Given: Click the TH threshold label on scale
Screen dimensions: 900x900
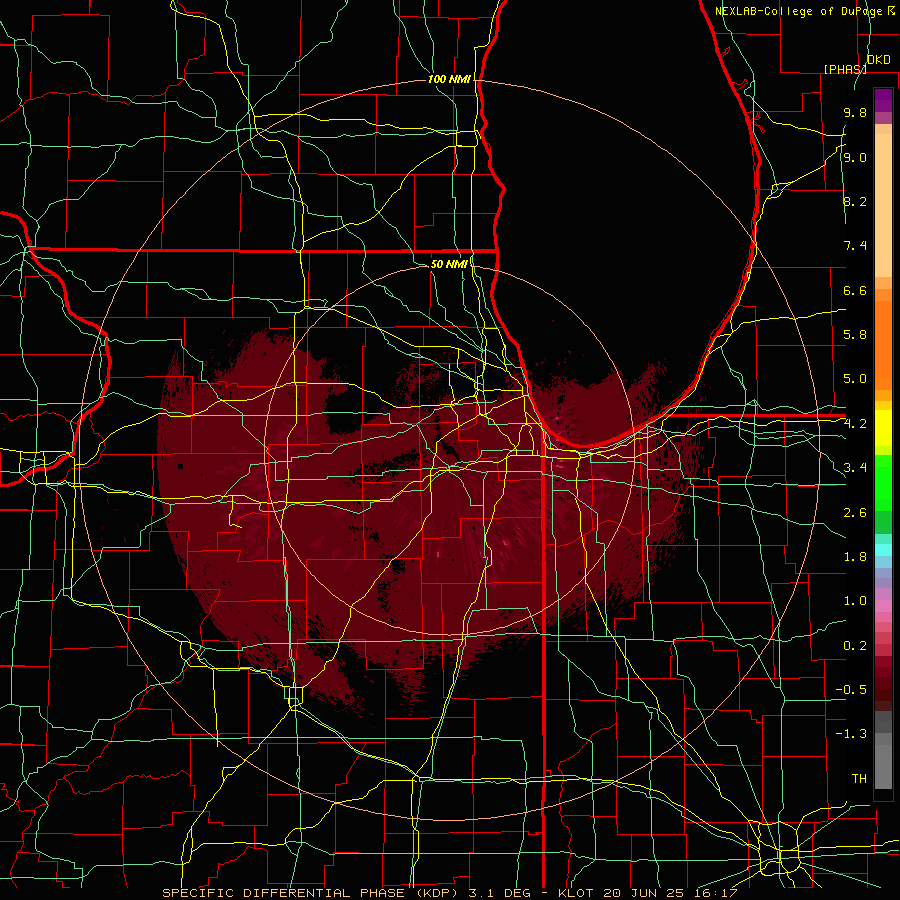Looking at the screenshot, I should [x=859, y=779].
